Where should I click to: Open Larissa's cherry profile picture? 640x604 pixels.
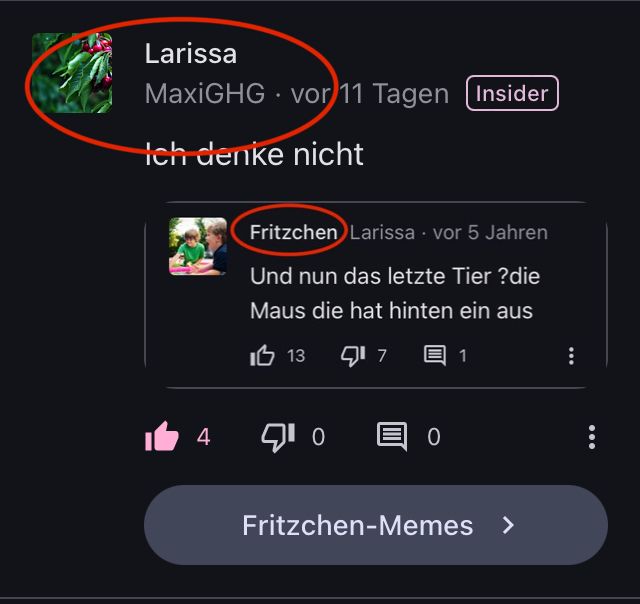click(72, 73)
